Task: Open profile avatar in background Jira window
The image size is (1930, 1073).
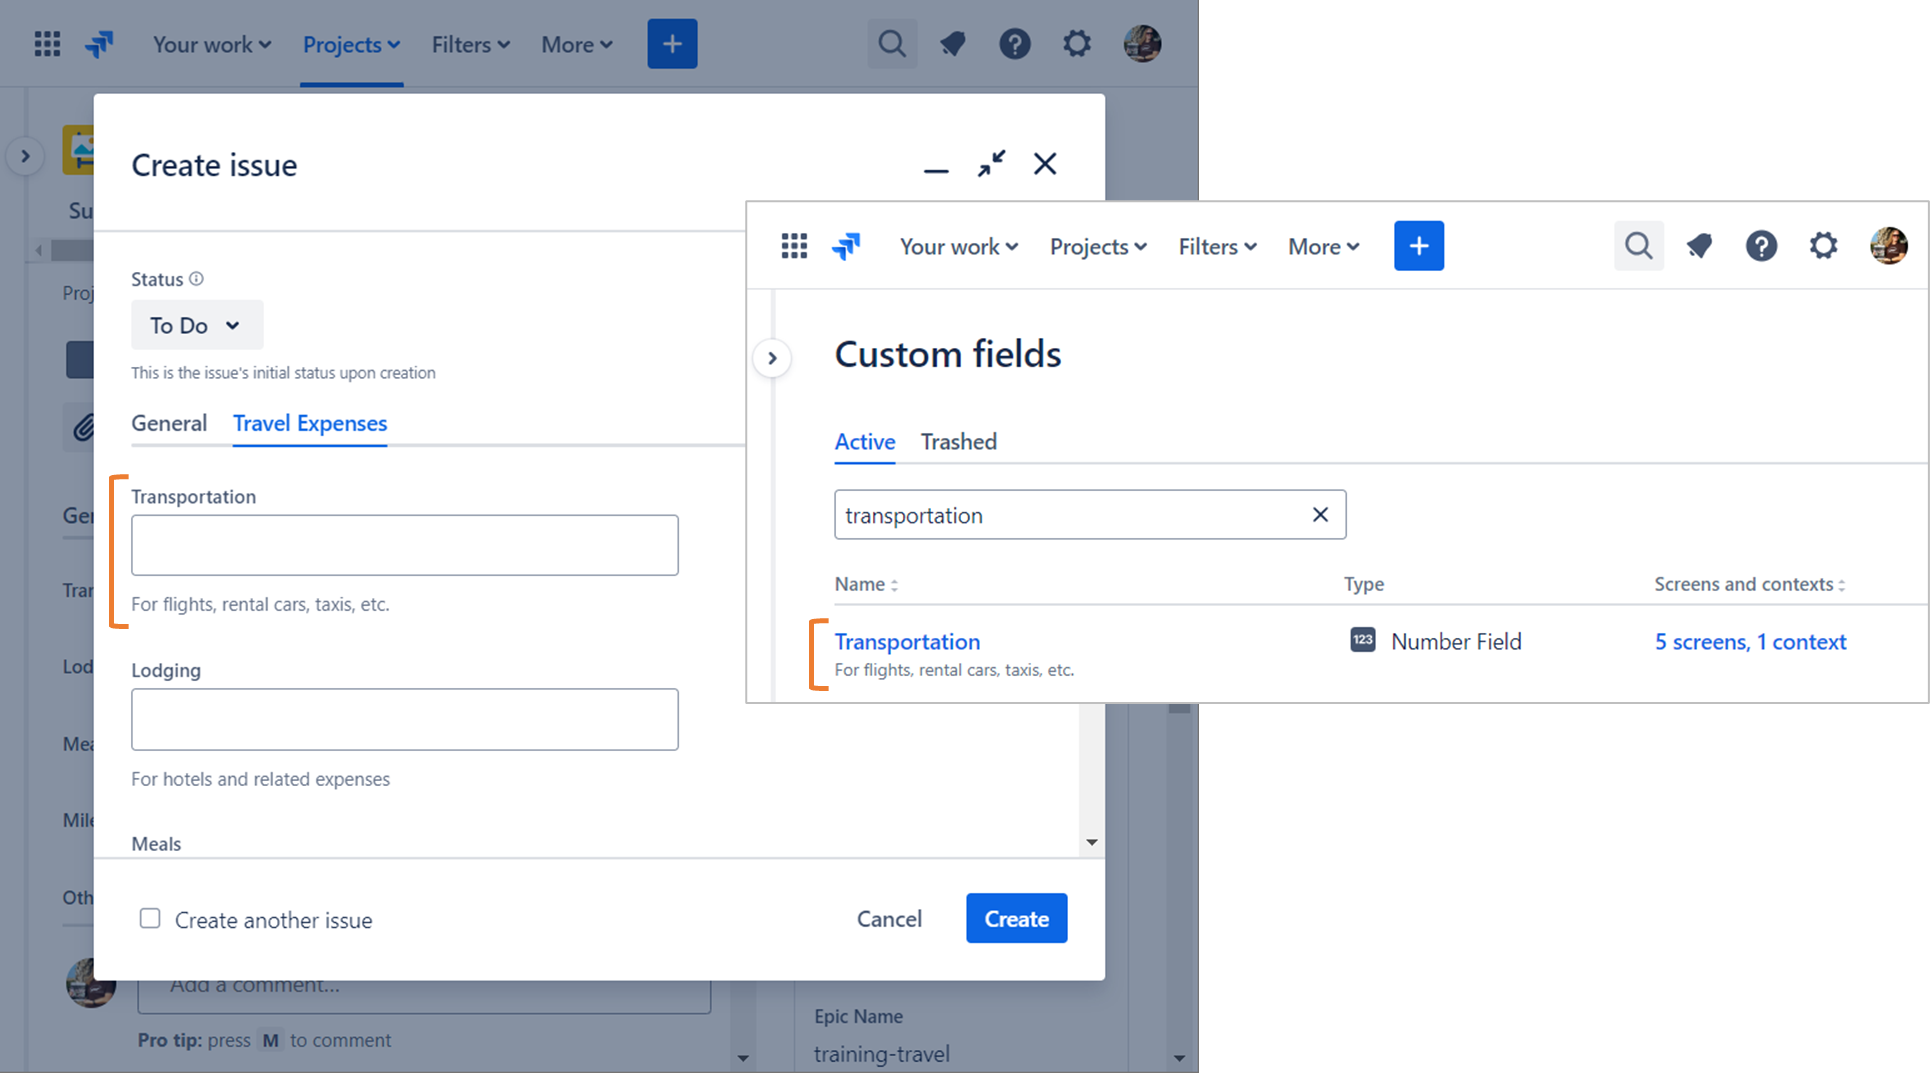Action: (1142, 44)
